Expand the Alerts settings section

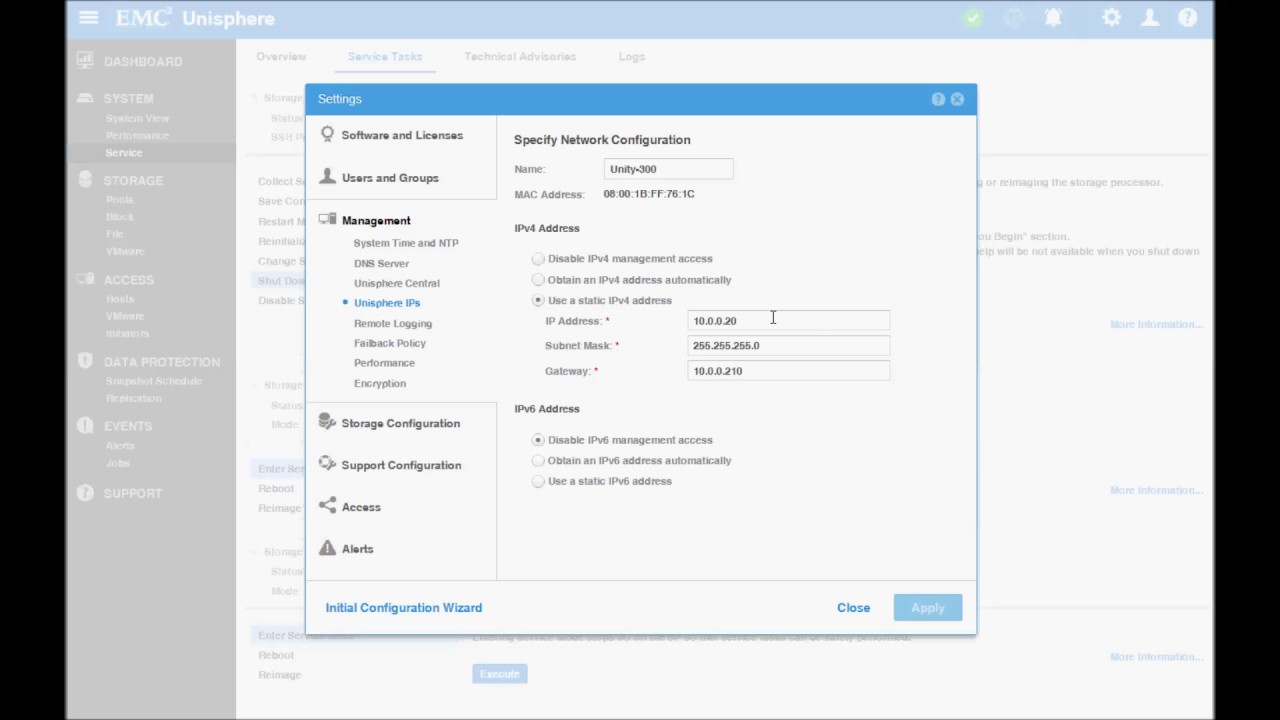pos(357,549)
